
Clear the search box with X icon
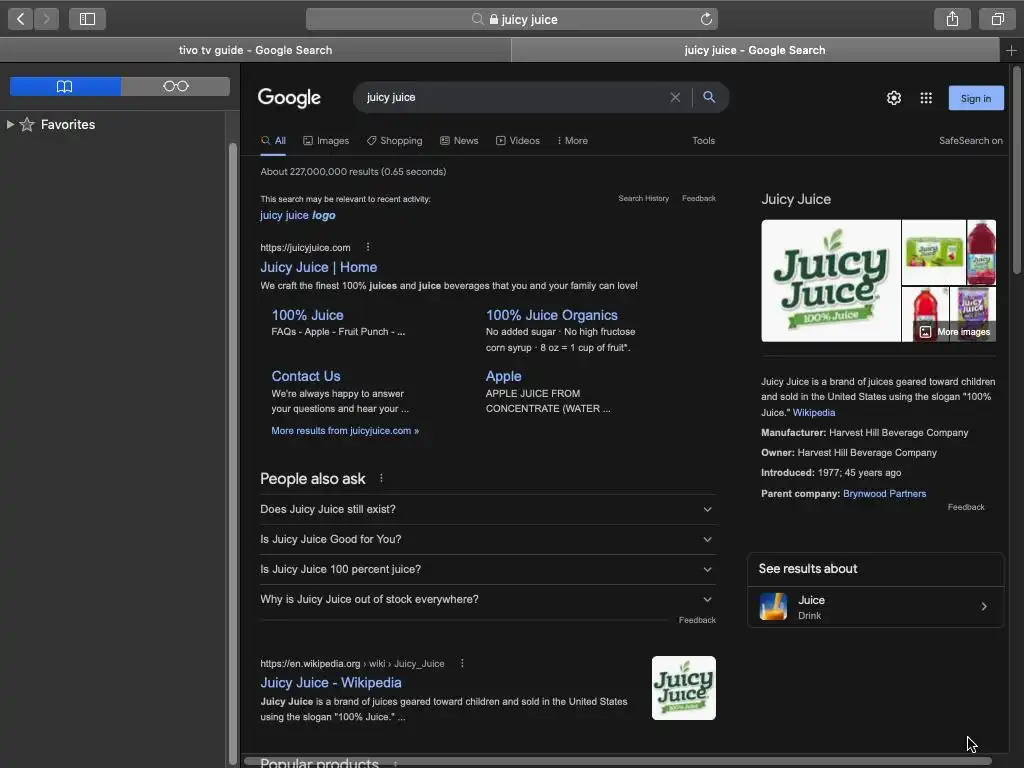(x=675, y=97)
